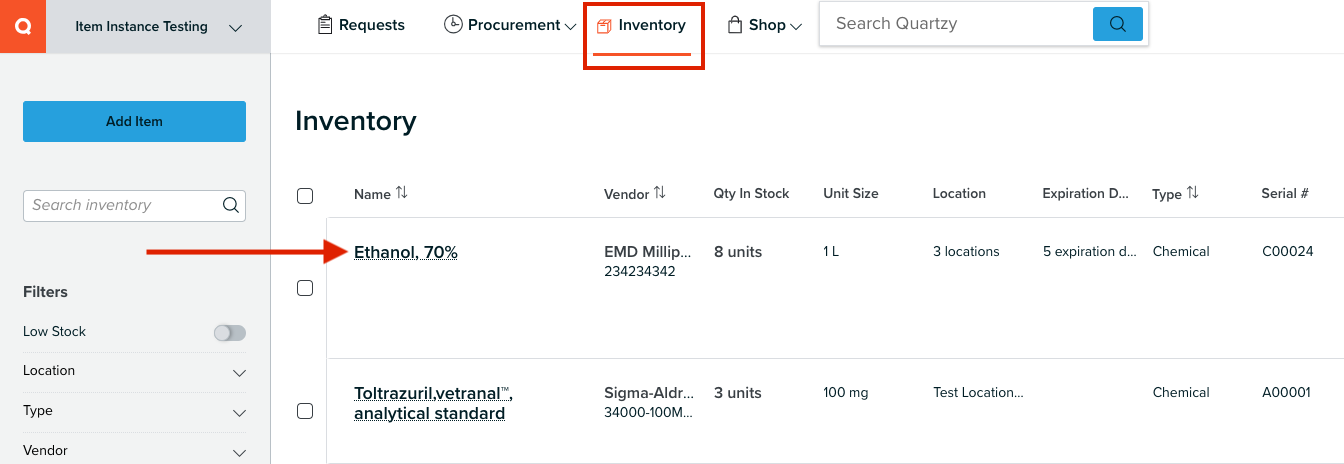
Task: Click catalog number 34000-100M...
Action: click(x=649, y=412)
